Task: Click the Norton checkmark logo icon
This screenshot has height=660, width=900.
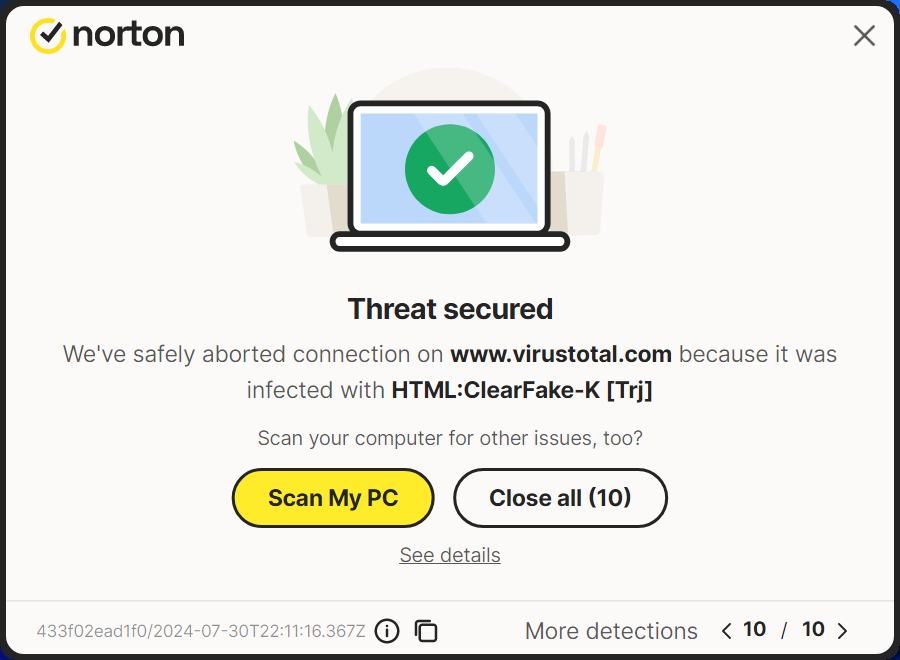Action: (x=47, y=35)
